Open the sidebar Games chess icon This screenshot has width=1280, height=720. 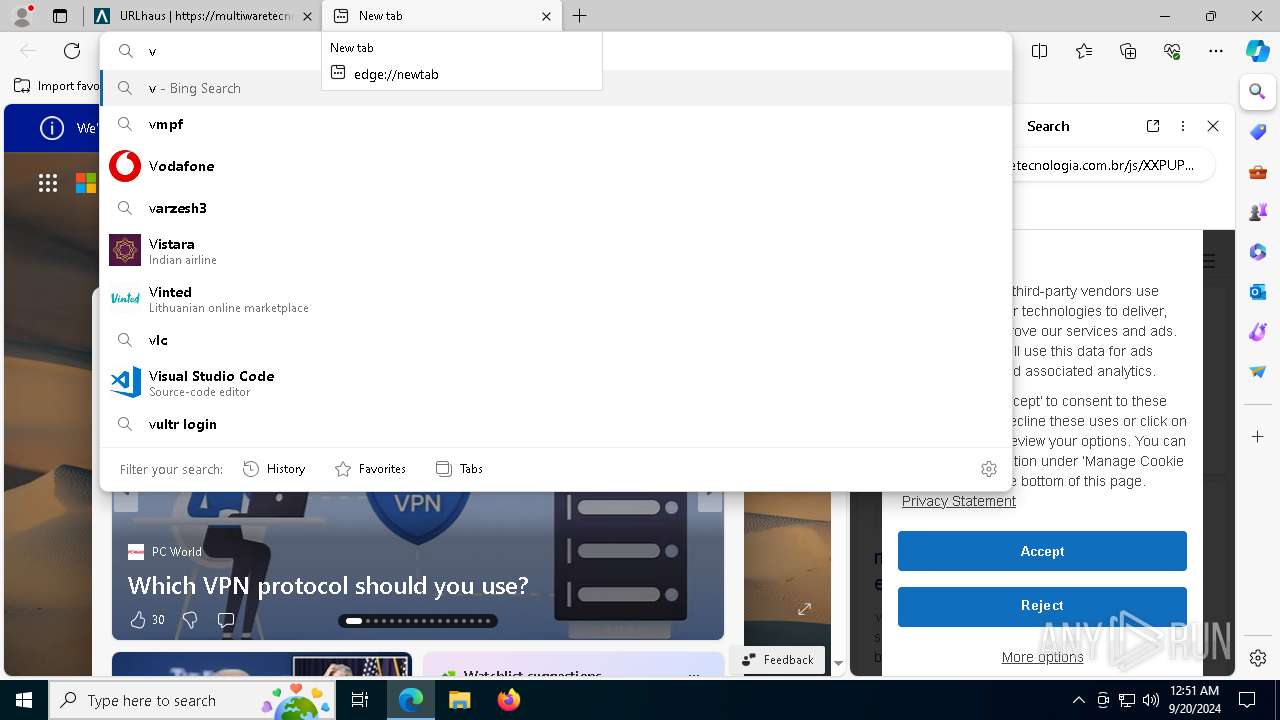pos(1258,212)
